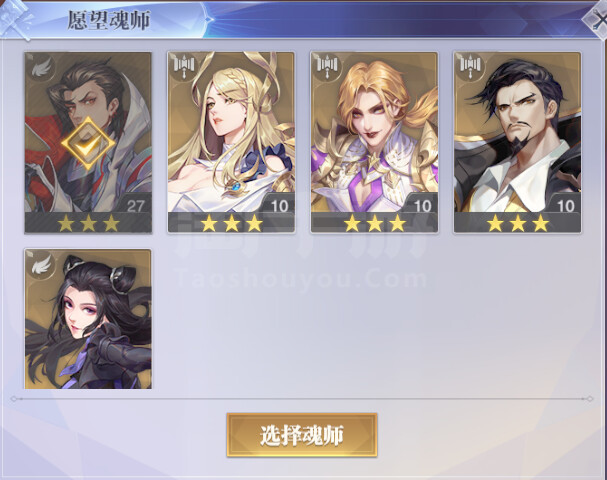Click the 选择魂师 button

click(x=302, y=435)
